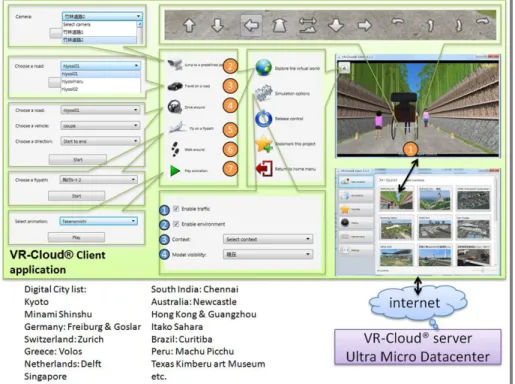Screen dimensions: 515x384
Task: Pick the hiyosi02 road option
Action: 100,89
